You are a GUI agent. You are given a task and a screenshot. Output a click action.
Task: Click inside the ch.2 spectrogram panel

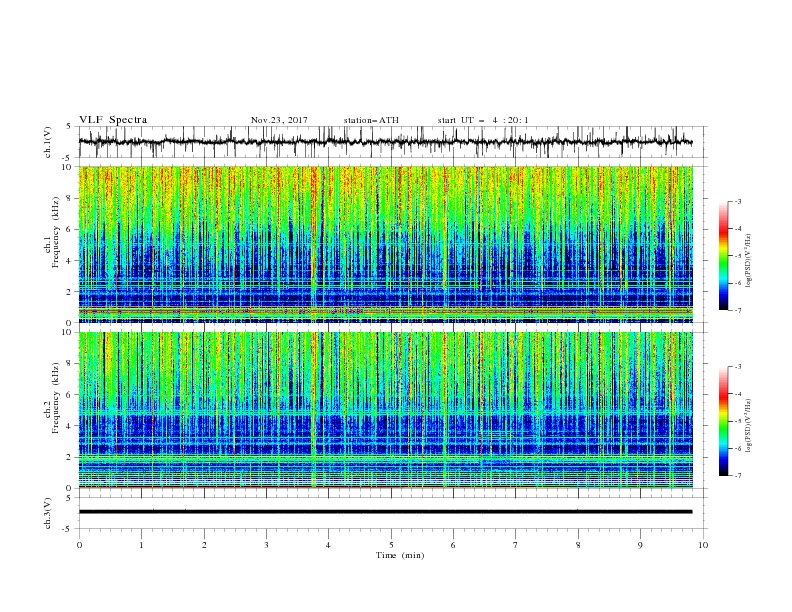click(x=385, y=410)
